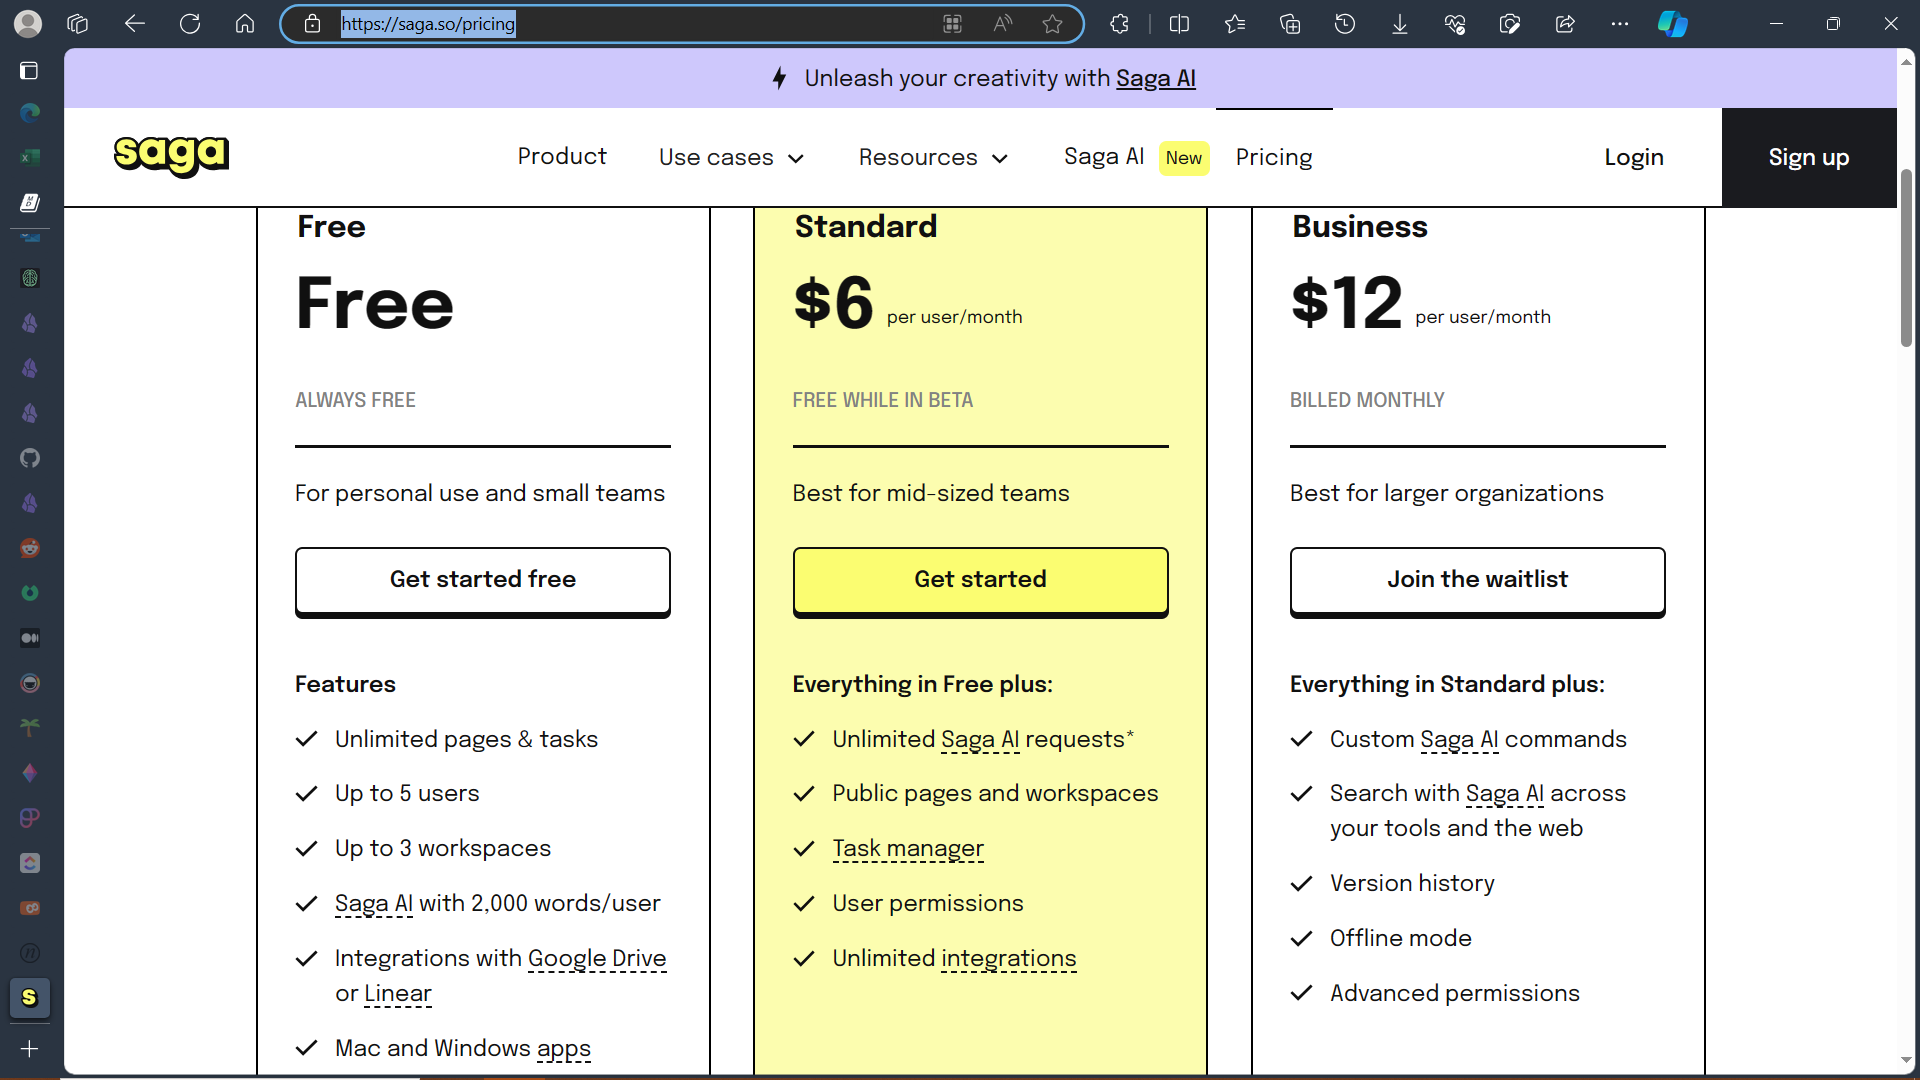
Task: Click the Task manager link
Action: click(908, 849)
